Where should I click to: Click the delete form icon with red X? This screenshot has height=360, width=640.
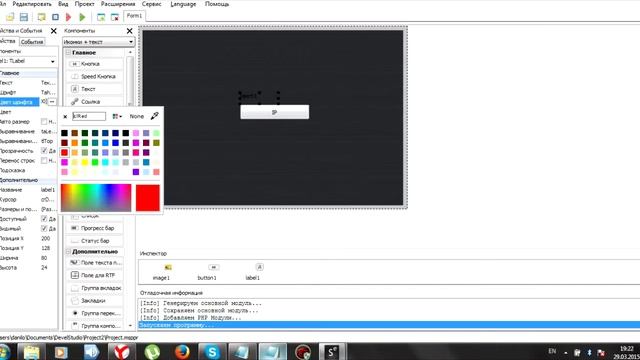[x=115, y=17]
